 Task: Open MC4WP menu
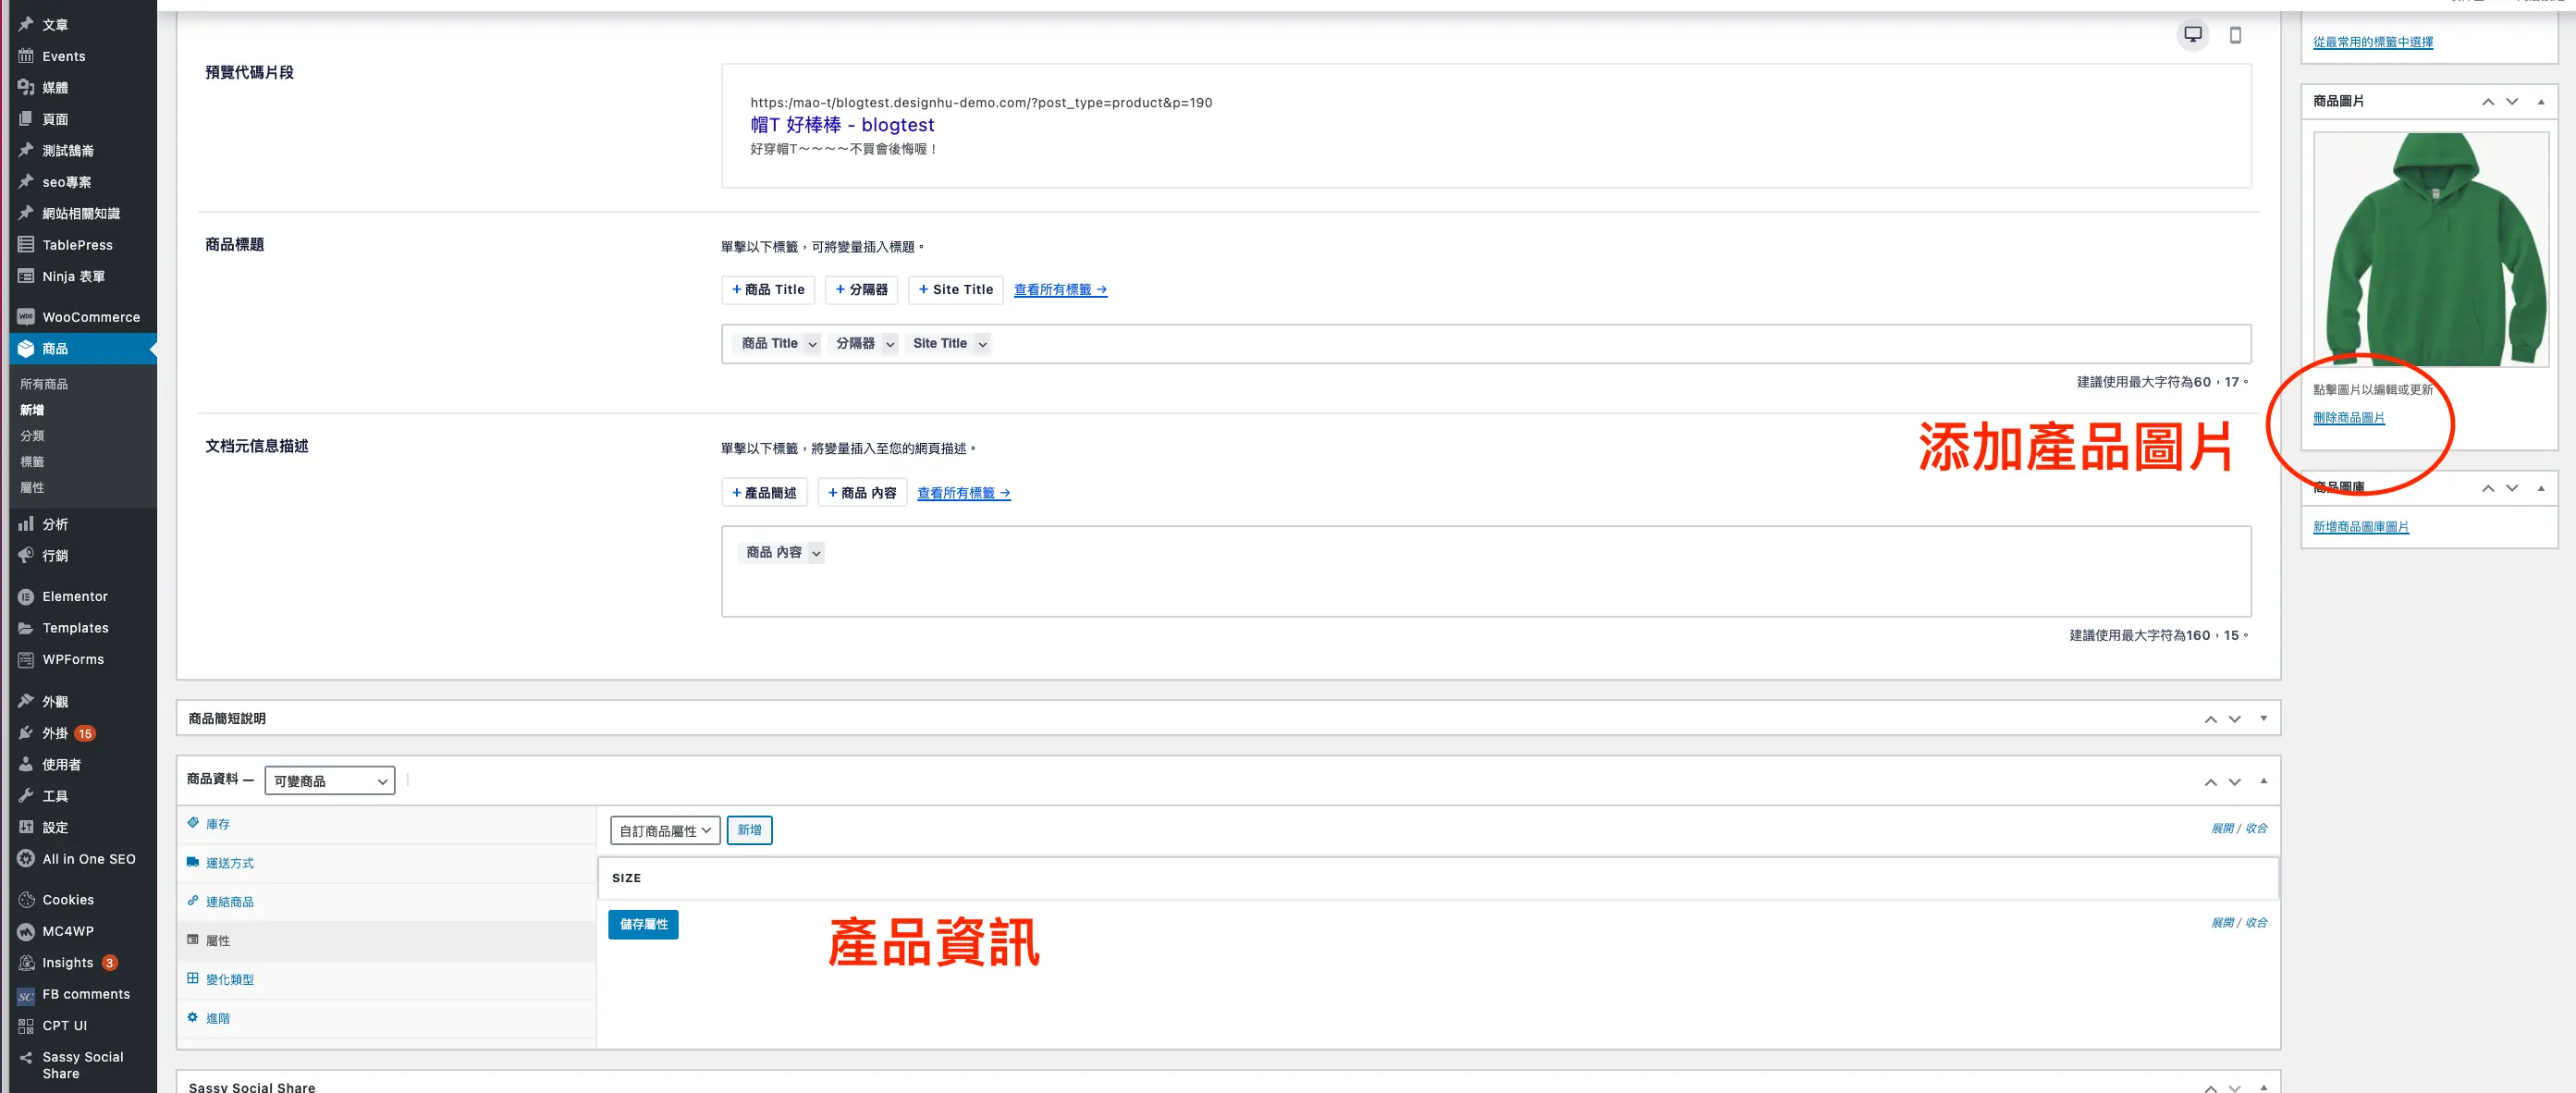(68, 931)
